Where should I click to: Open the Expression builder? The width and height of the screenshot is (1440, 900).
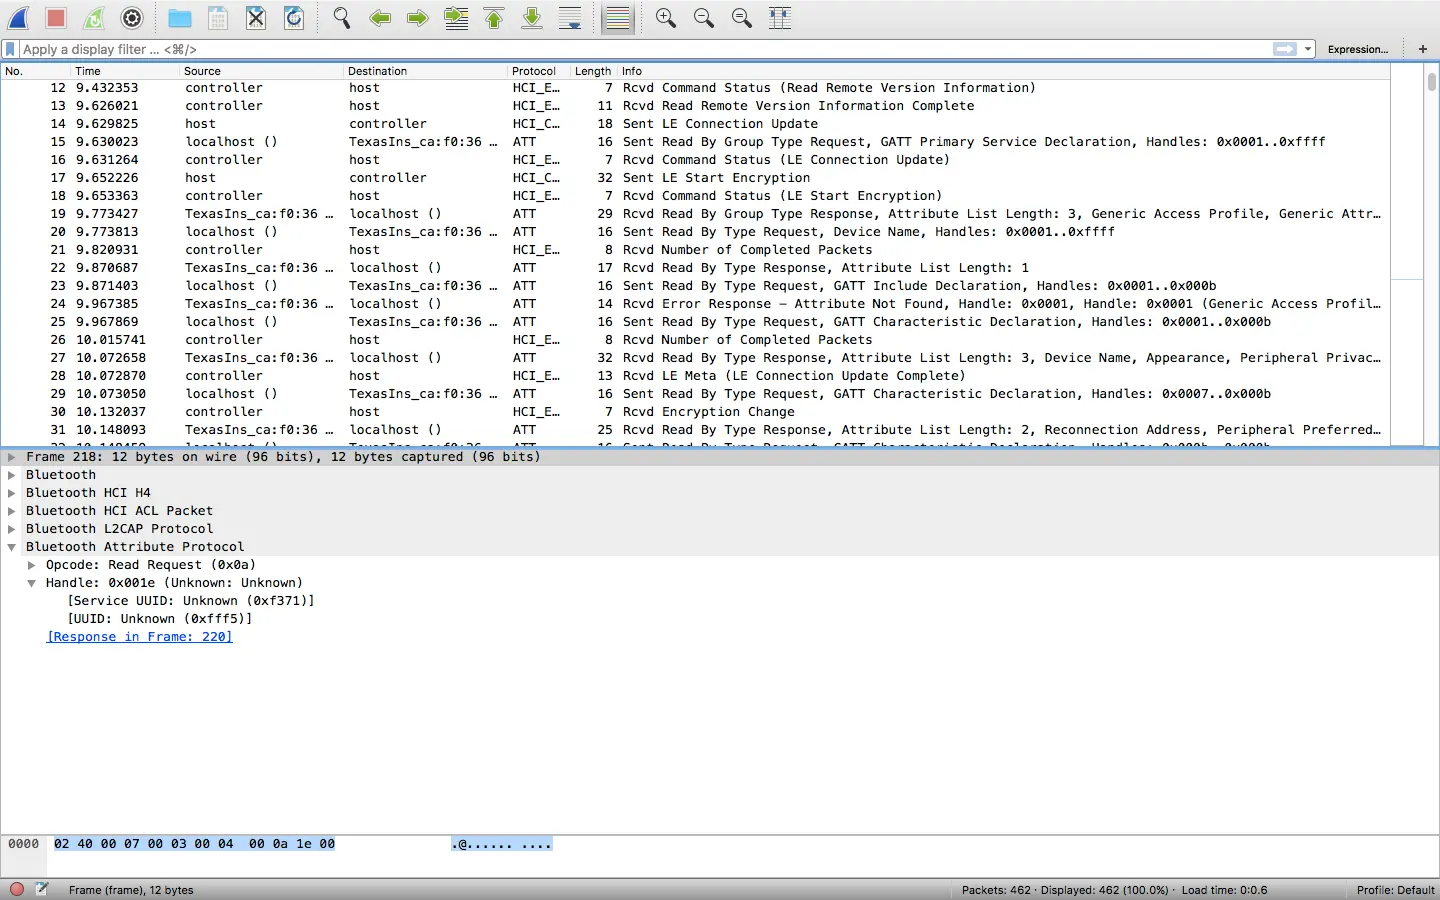point(1357,48)
